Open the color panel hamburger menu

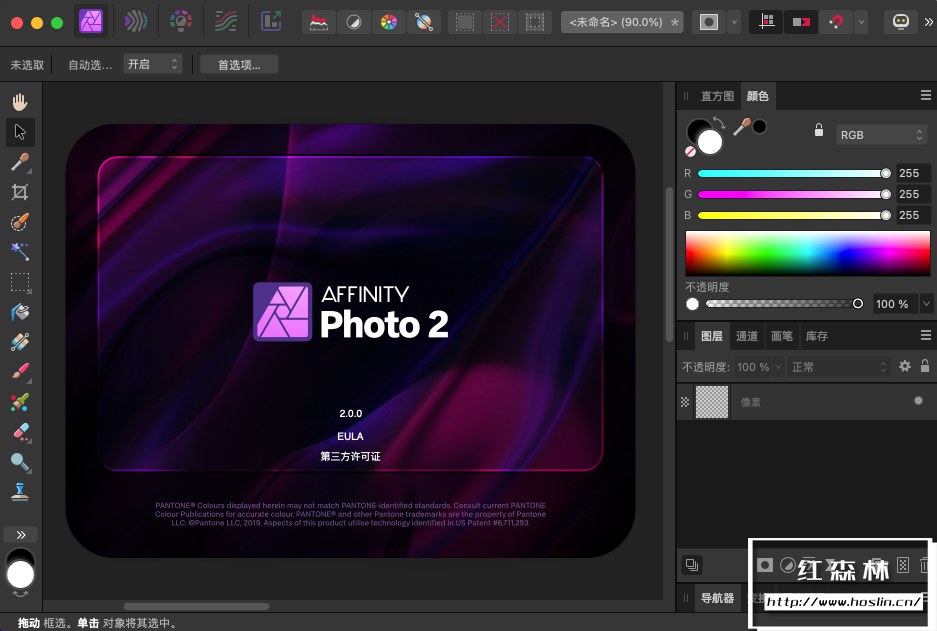[926, 96]
